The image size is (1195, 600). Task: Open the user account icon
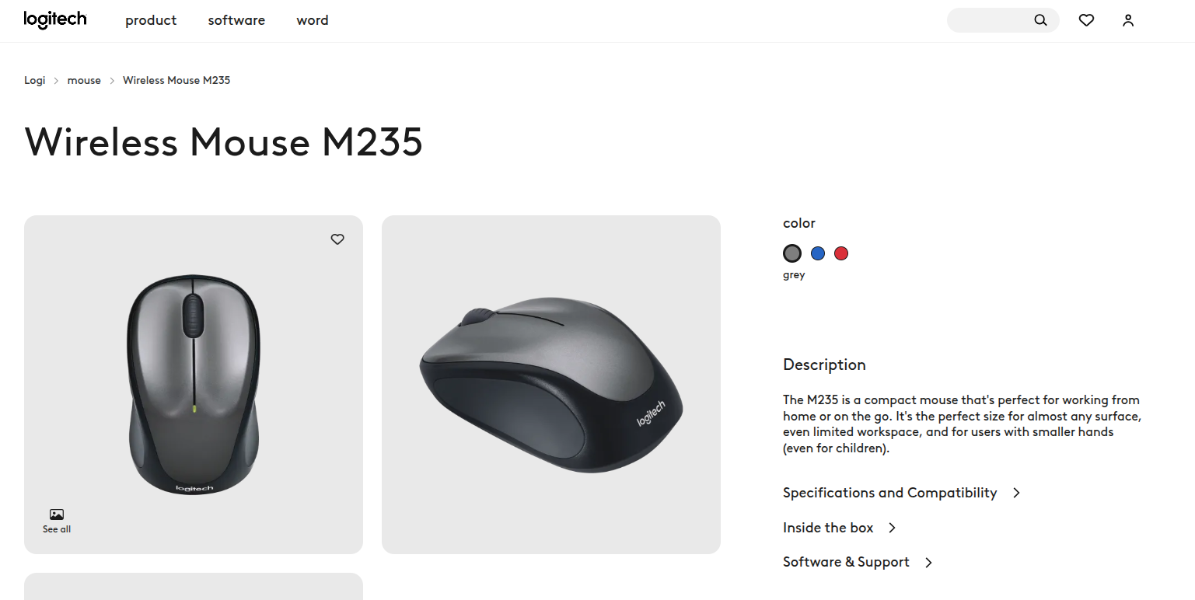tap(1128, 20)
